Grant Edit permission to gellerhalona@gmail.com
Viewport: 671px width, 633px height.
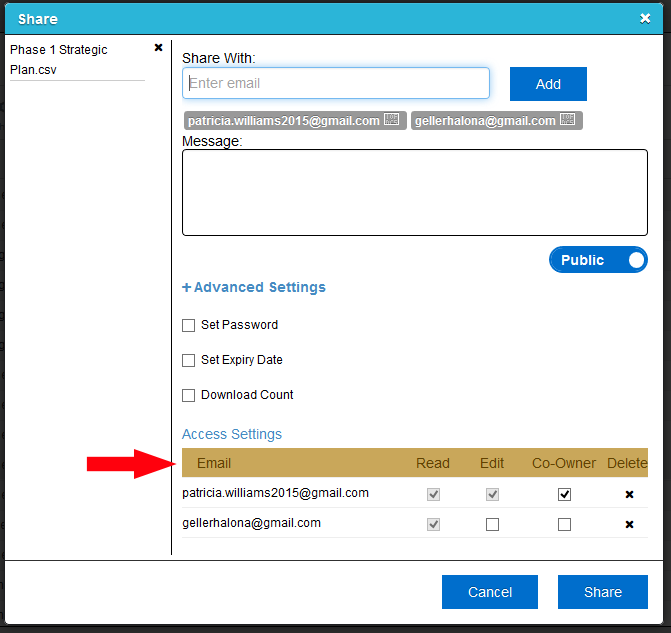coord(492,524)
